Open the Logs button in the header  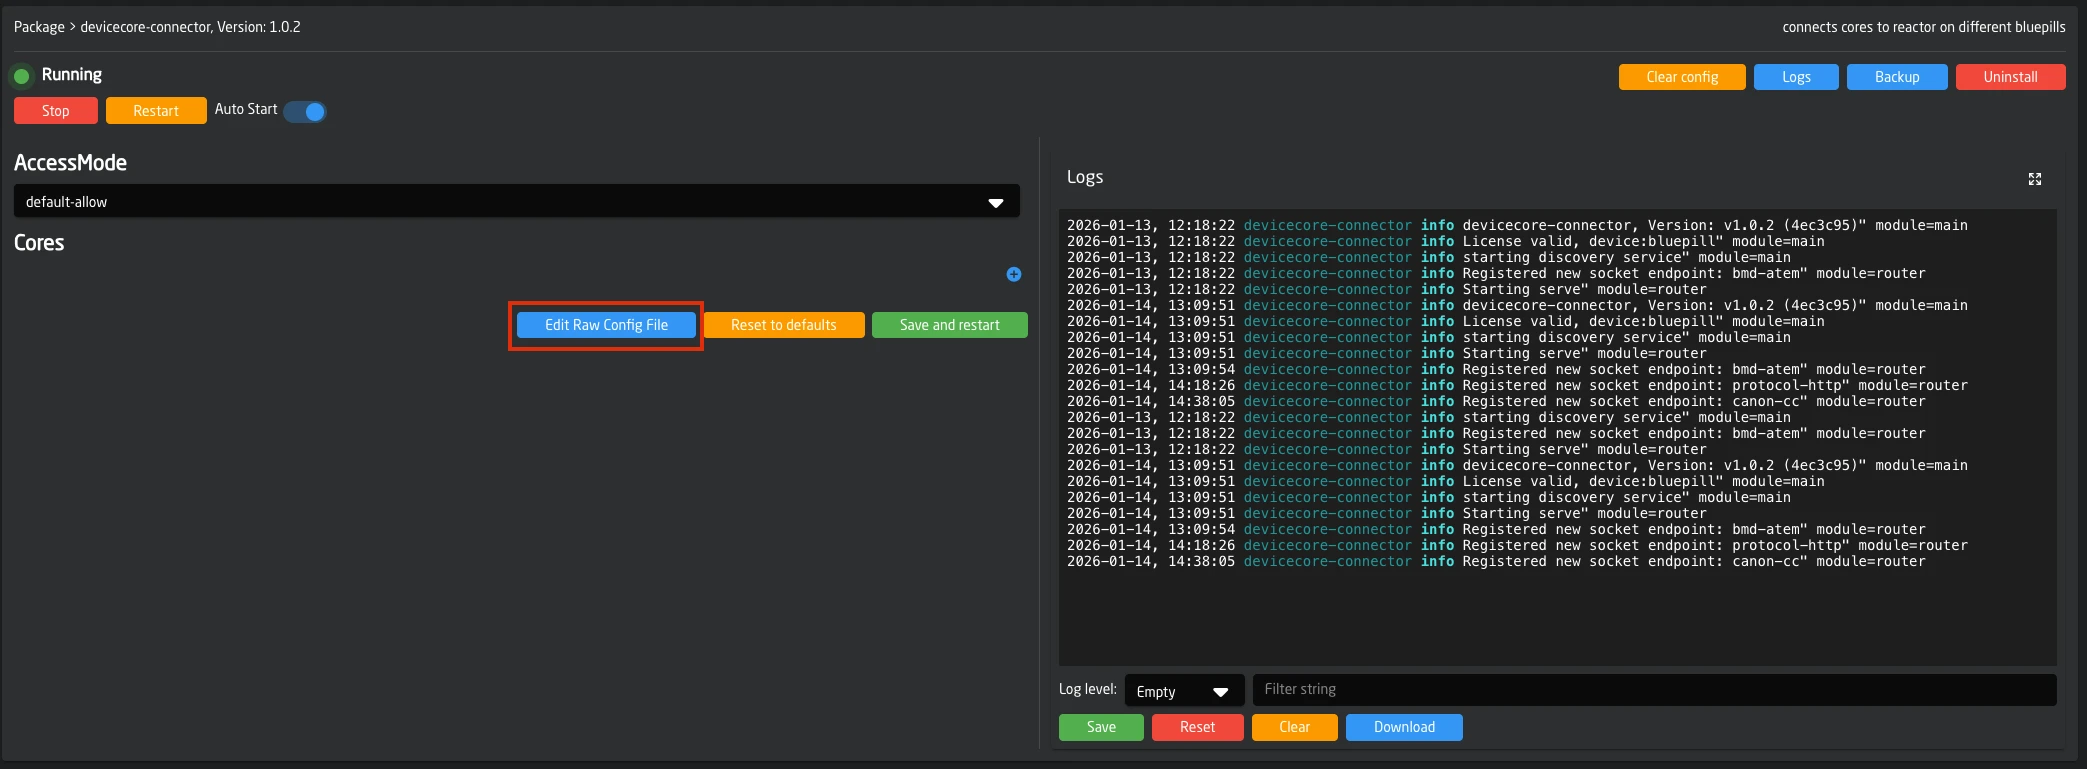(1796, 77)
